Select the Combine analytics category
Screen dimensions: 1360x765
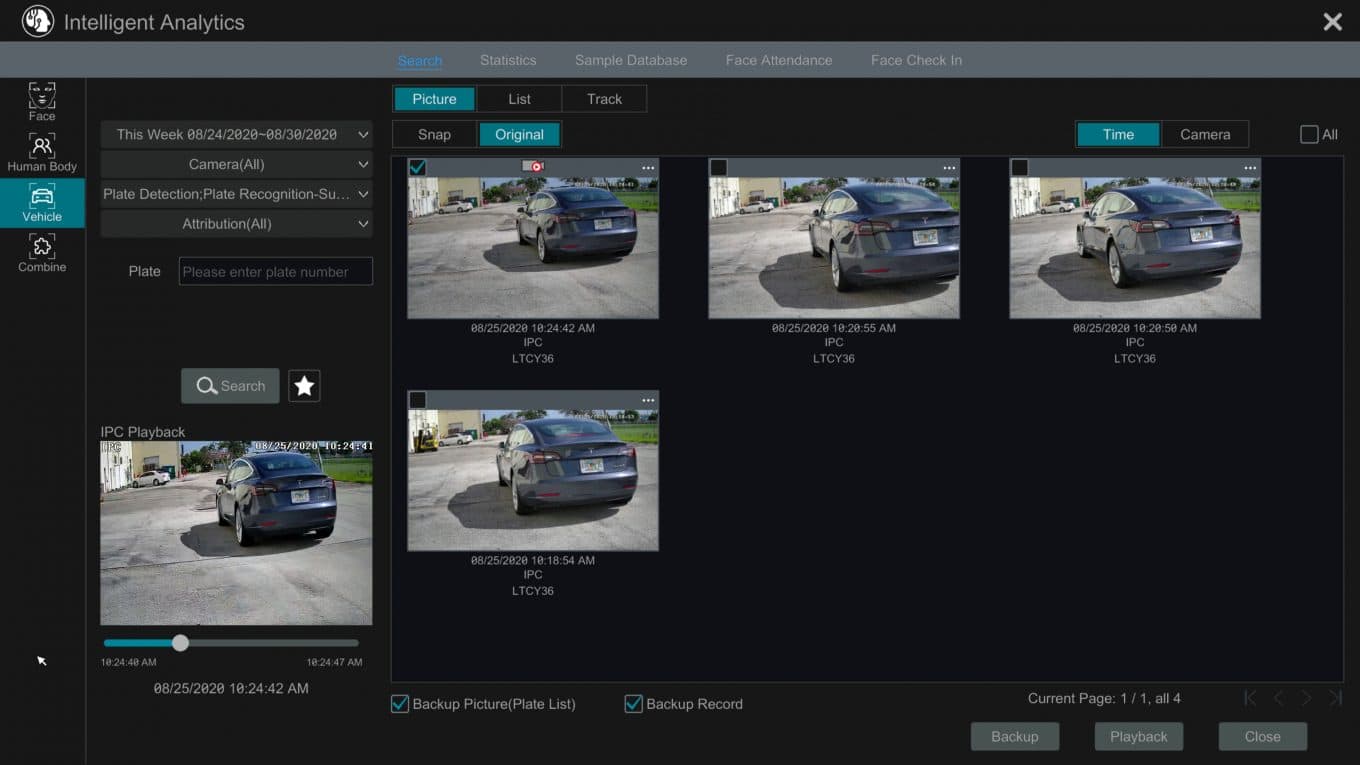(x=42, y=253)
